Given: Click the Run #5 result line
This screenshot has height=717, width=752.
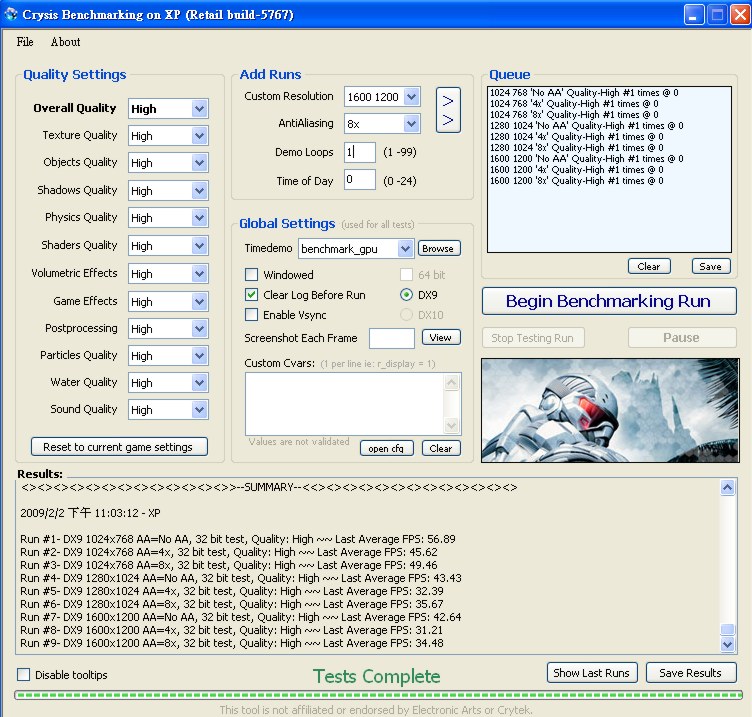Looking at the screenshot, I should coord(232,591).
